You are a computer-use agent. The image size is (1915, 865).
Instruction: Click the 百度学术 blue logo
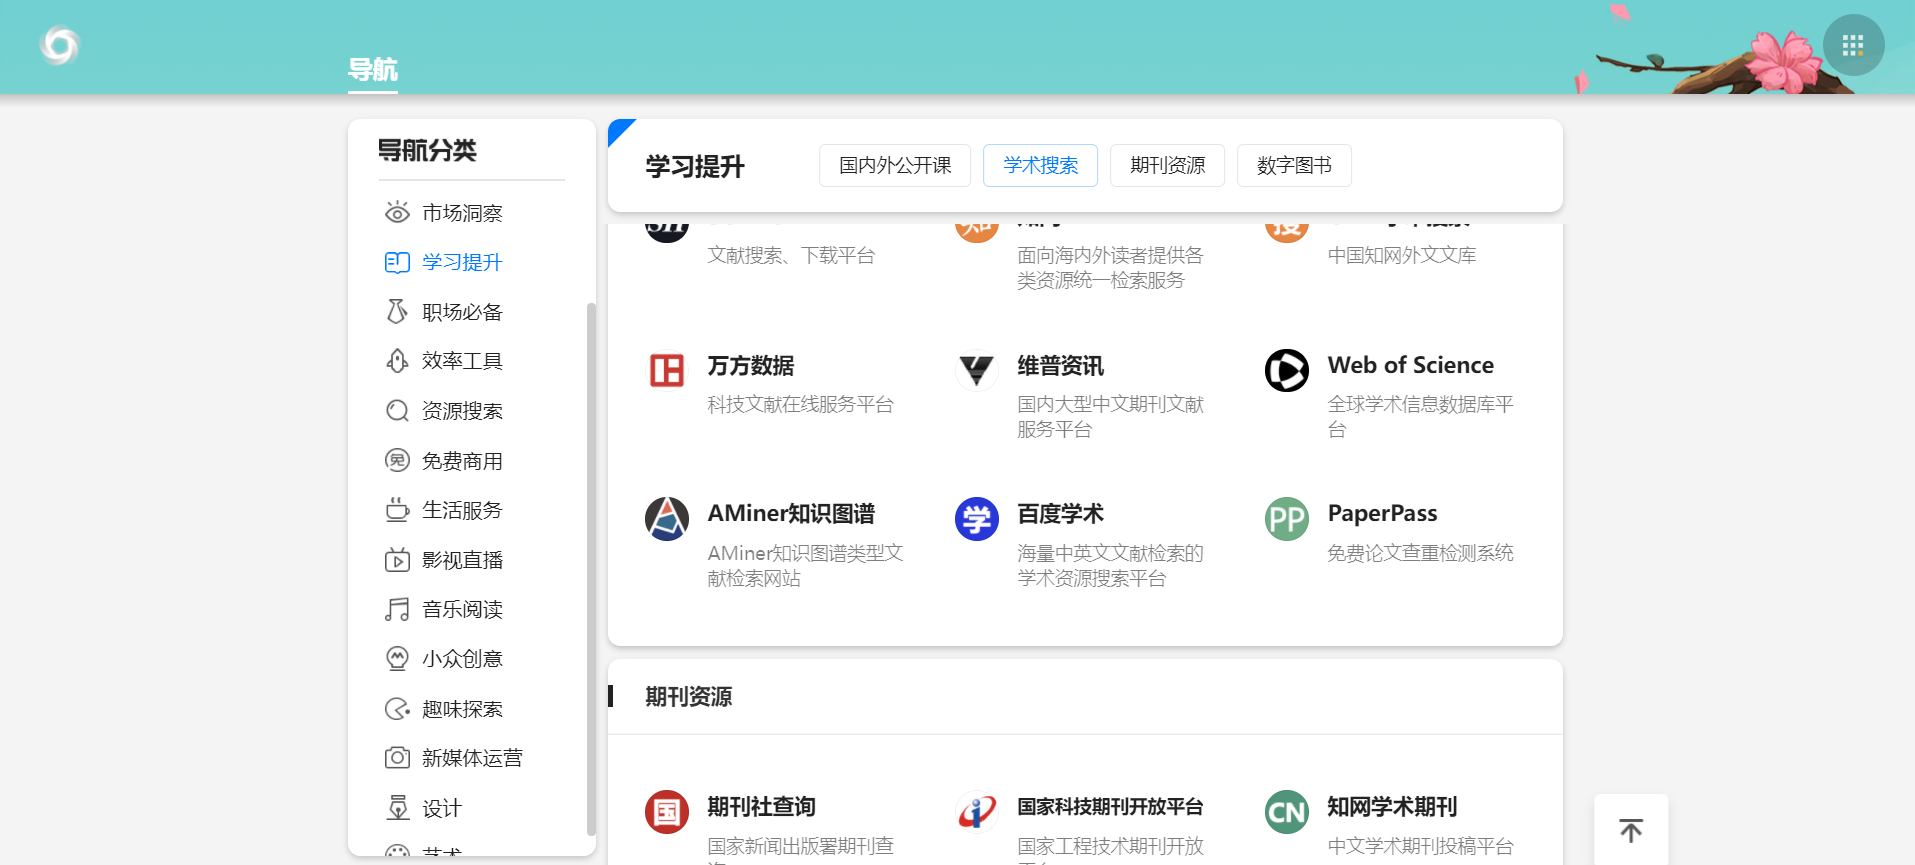(977, 519)
